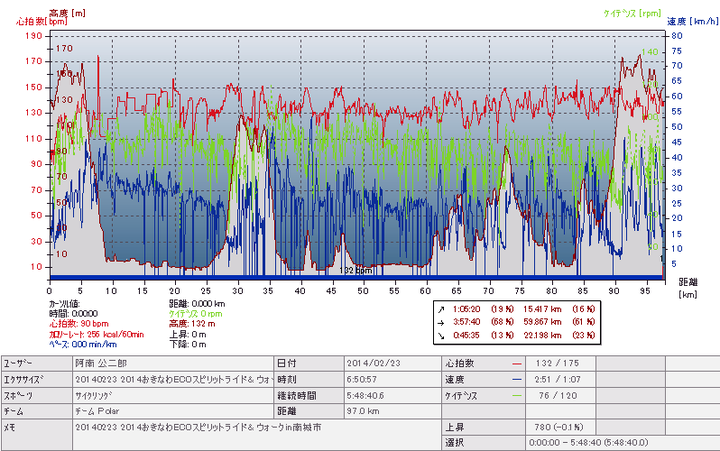Select the 距離 [km] axis title at chart right
This screenshot has height=451, width=720.
(688, 288)
